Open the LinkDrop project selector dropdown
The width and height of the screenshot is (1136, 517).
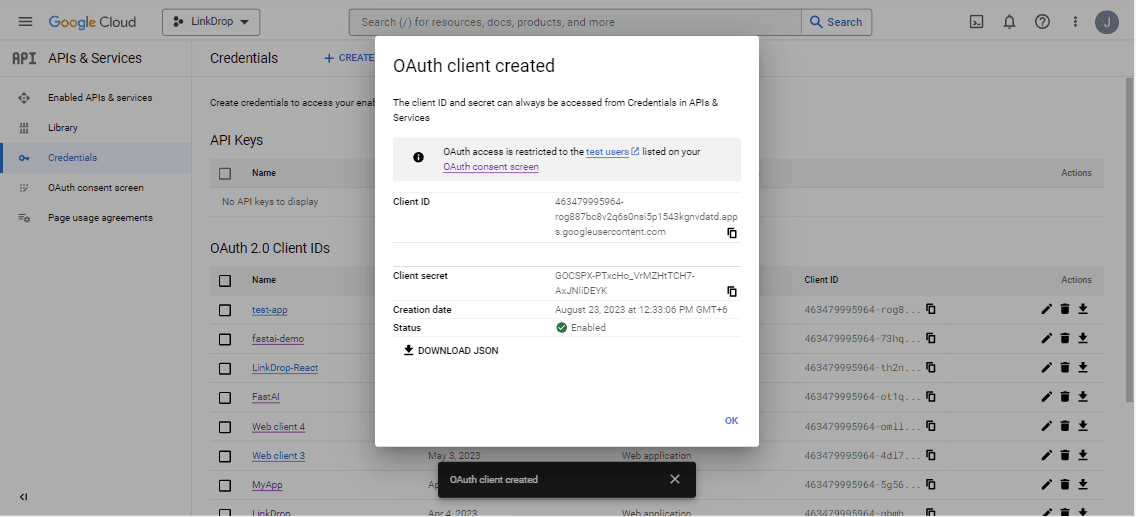211,22
